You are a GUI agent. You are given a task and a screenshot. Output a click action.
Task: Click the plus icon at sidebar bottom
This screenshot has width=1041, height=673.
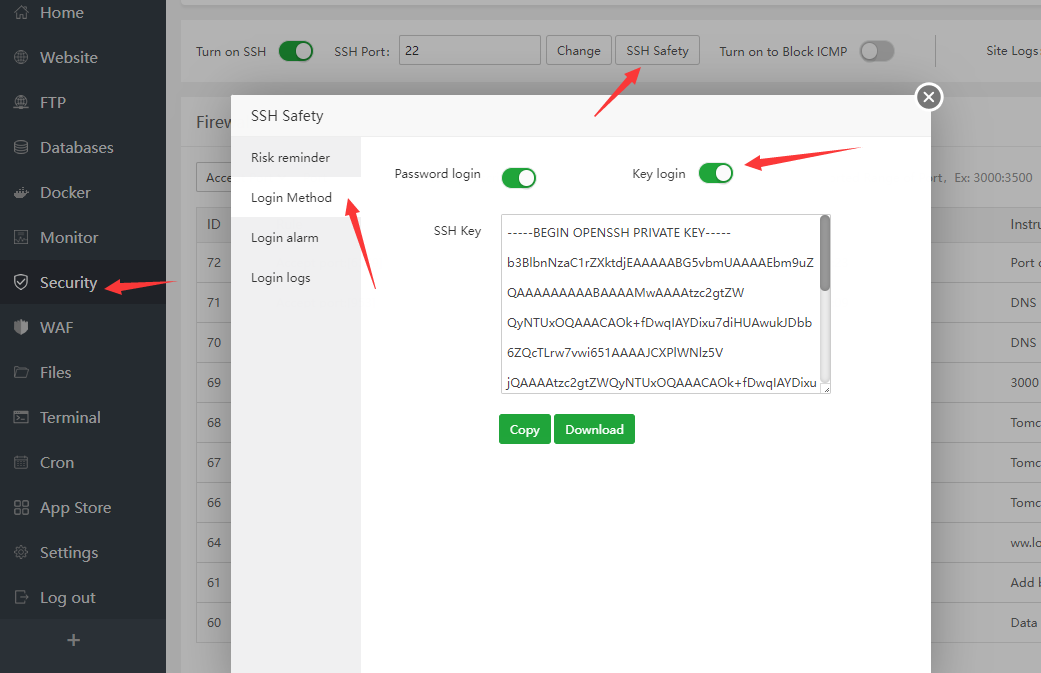[x=74, y=640]
